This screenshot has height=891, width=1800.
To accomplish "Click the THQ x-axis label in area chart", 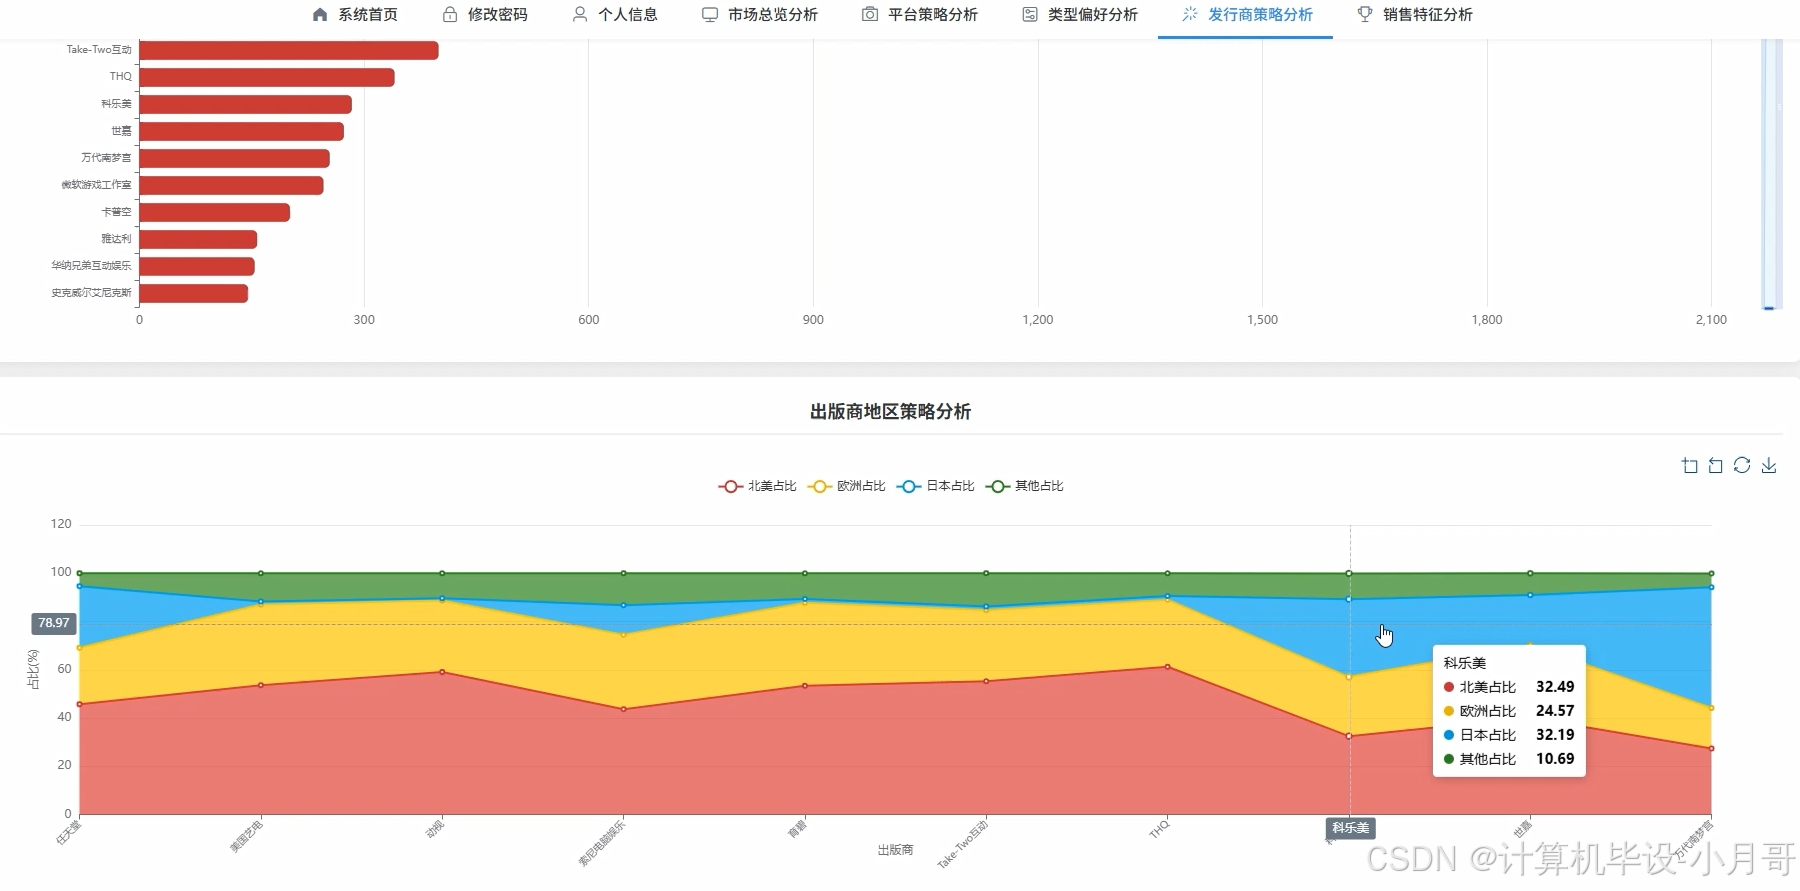I will click(x=1158, y=829).
